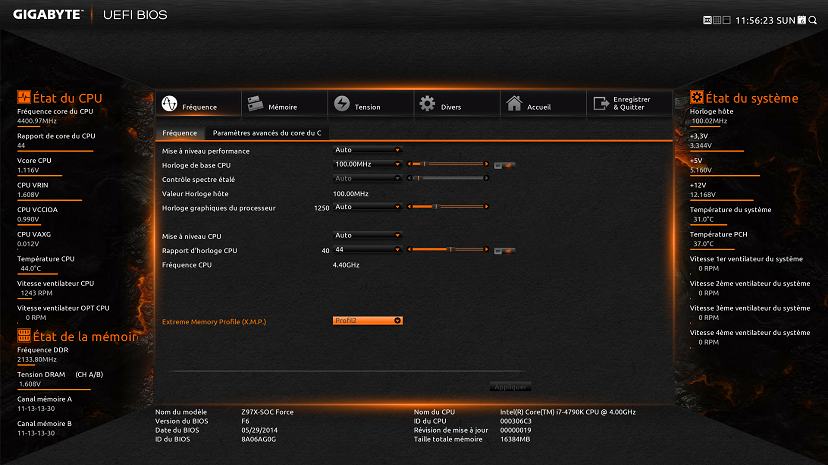Screen dimensions: 828x465
Task: Open Contrôle spectre étalé dropdown
Action: pos(368,178)
